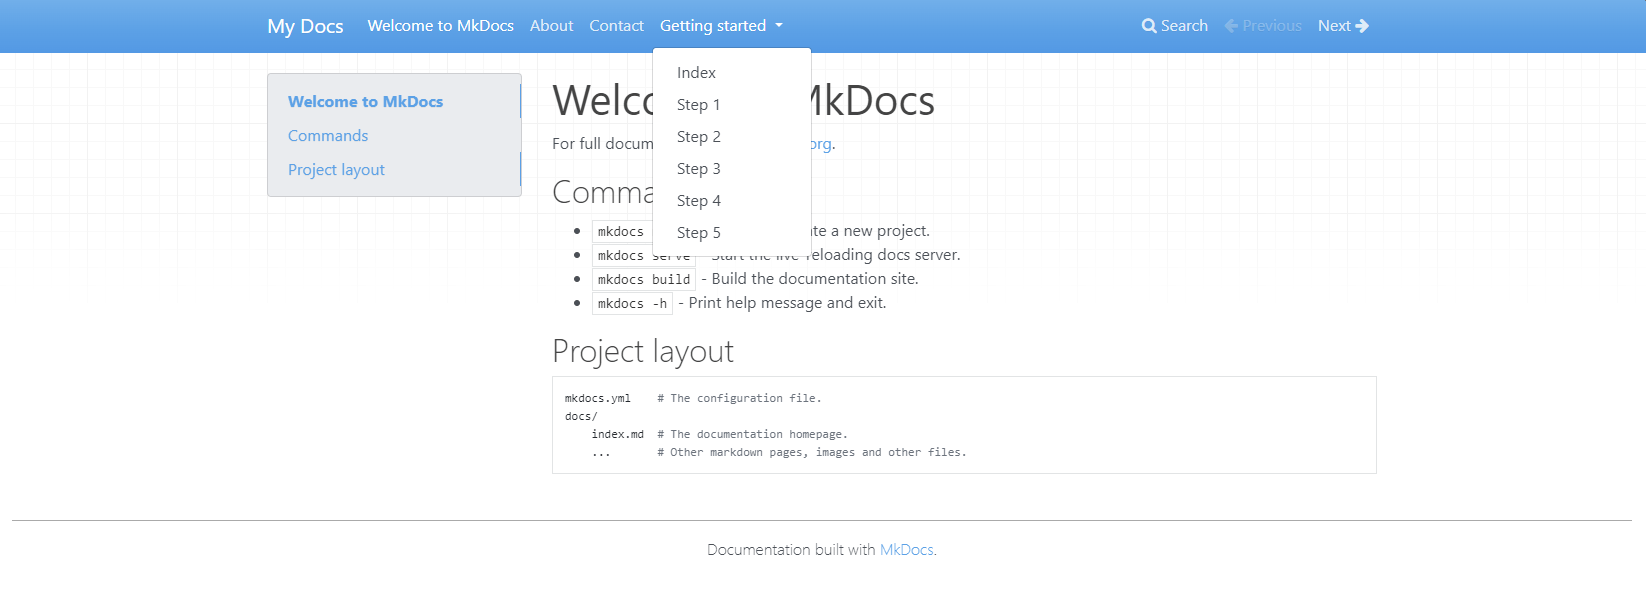Click the Previous arrow icon
The image size is (1646, 594).
pyautogui.click(x=1231, y=26)
